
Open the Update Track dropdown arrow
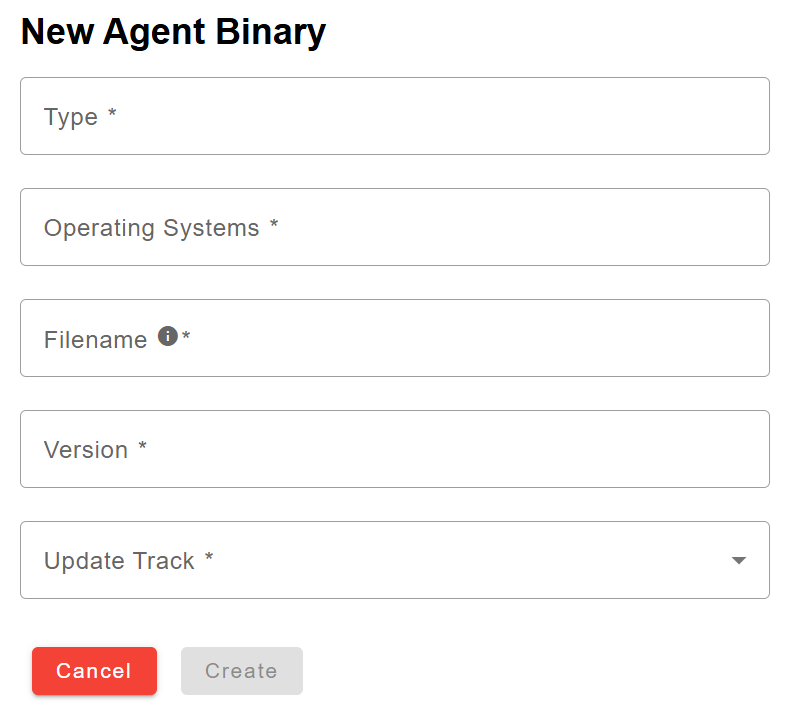tap(739, 561)
